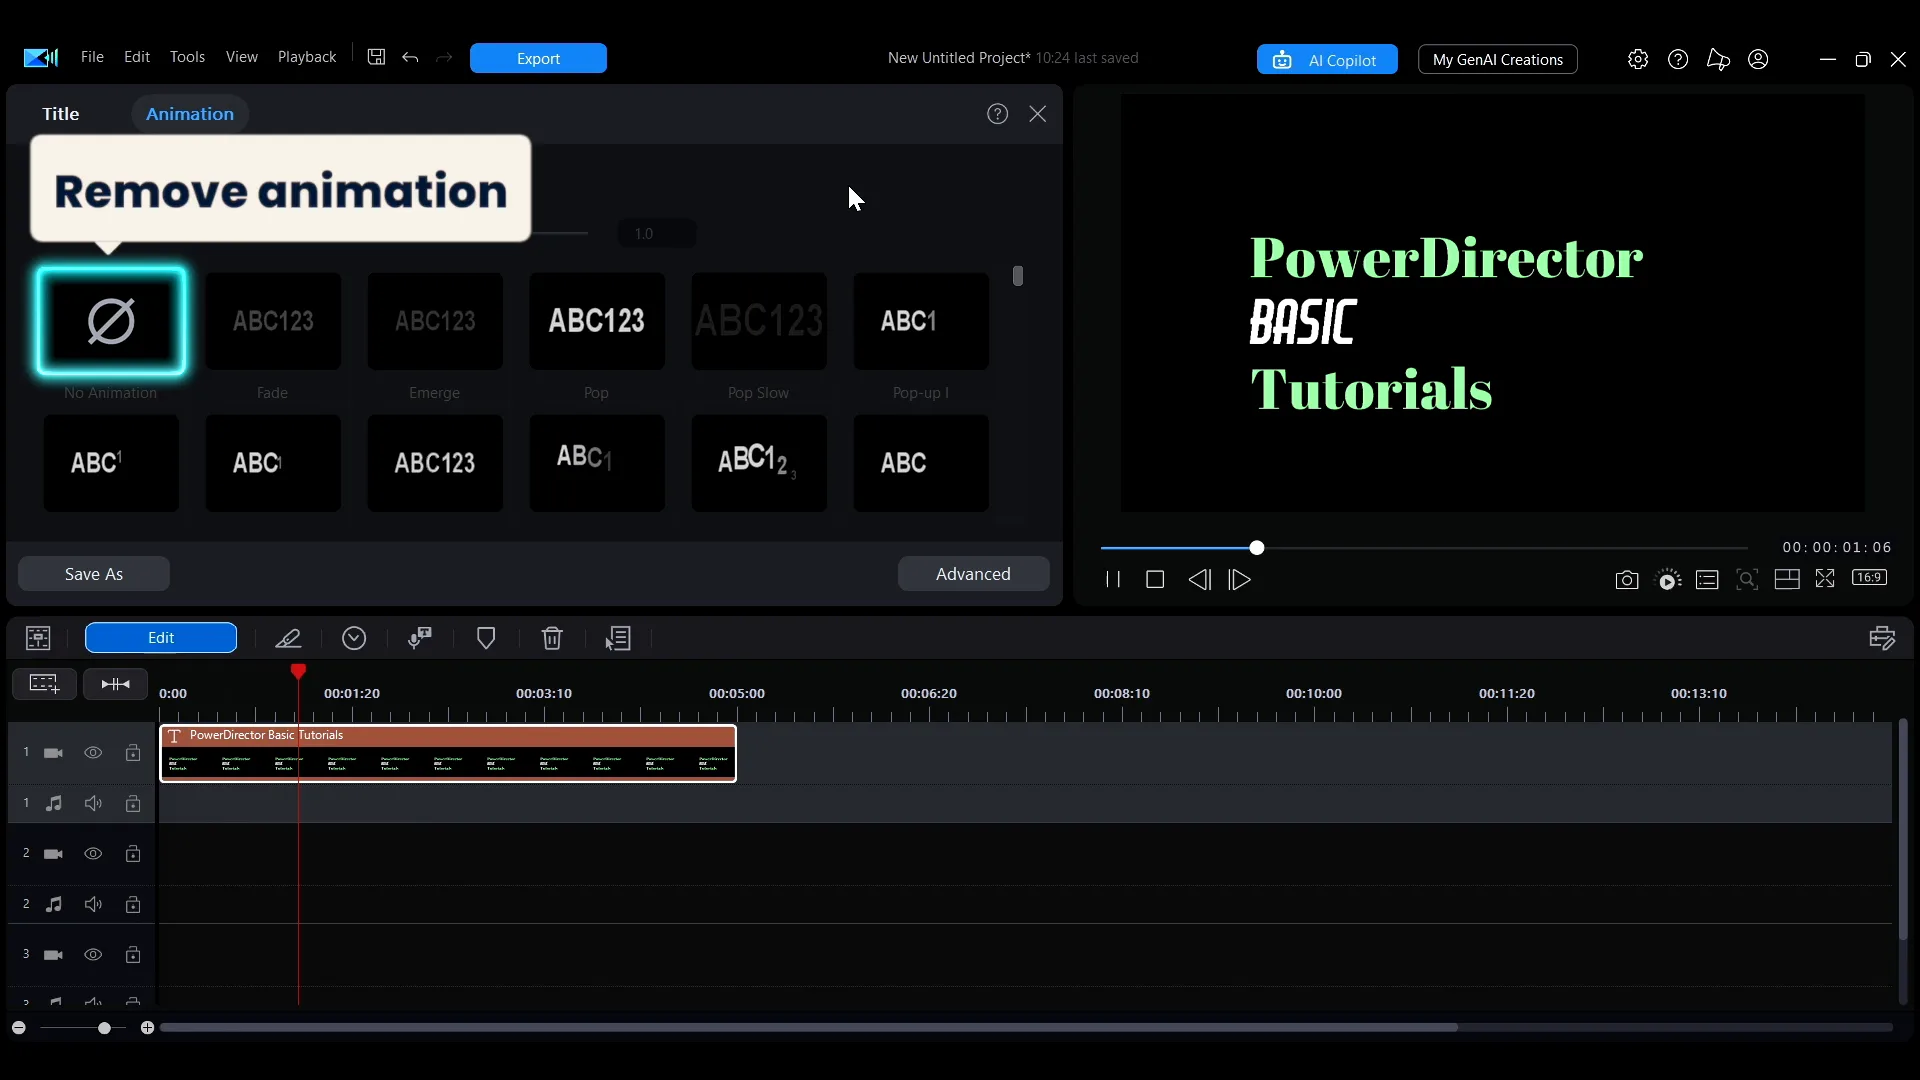Delete the selected clip with trash icon
This screenshot has width=1920, height=1080.
(x=552, y=638)
